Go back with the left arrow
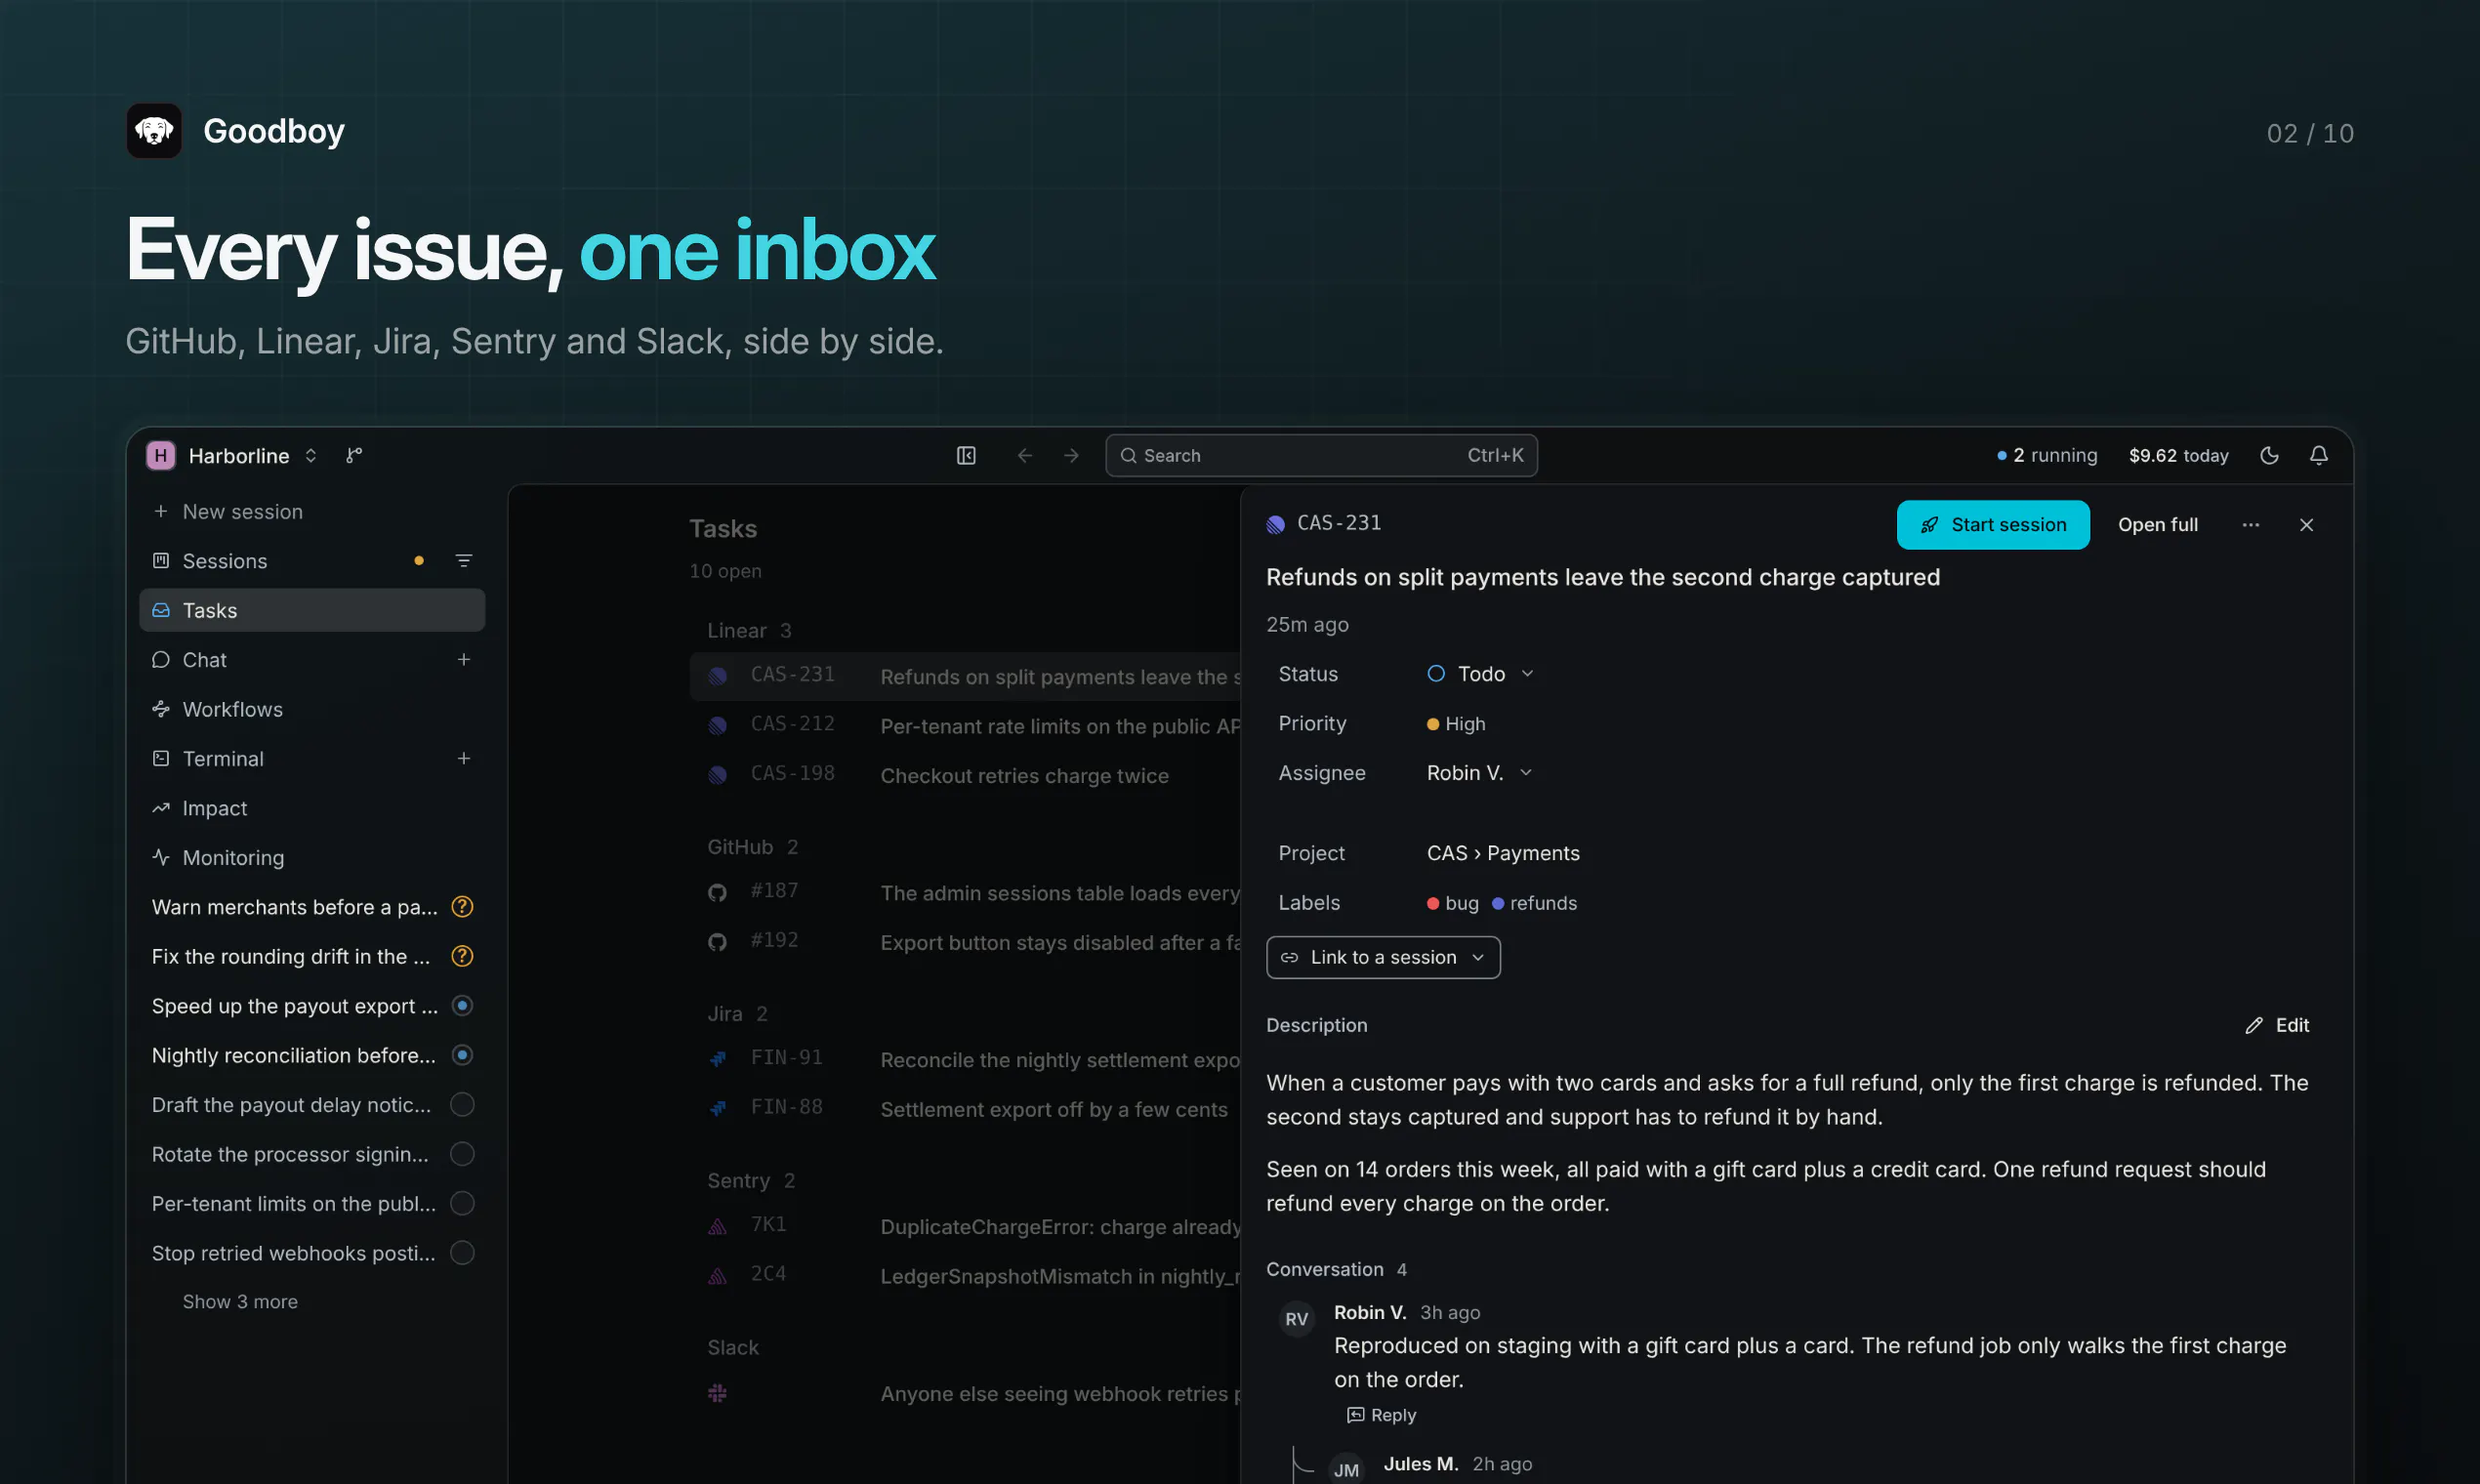This screenshot has width=2480, height=1484. pyautogui.click(x=1024, y=455)
